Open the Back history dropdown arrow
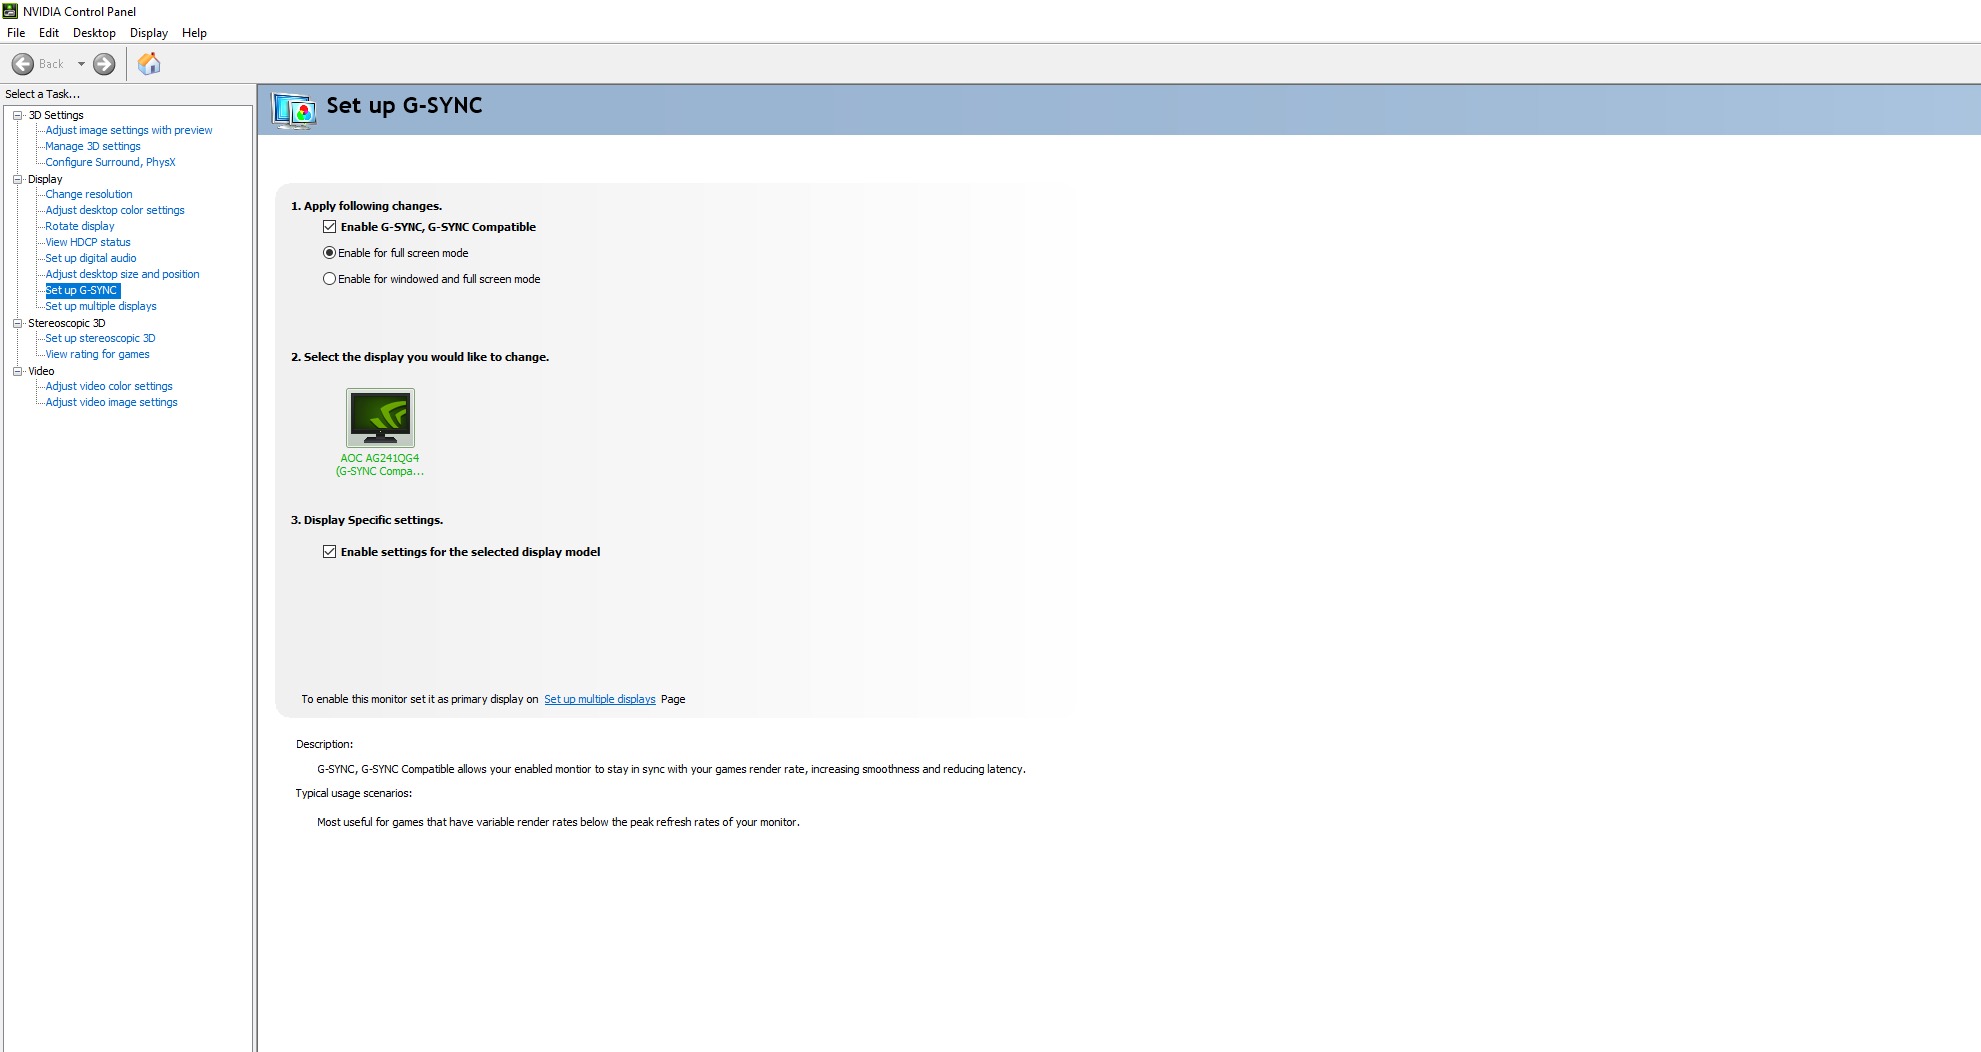1981x1052 pixels. (81, 64)
